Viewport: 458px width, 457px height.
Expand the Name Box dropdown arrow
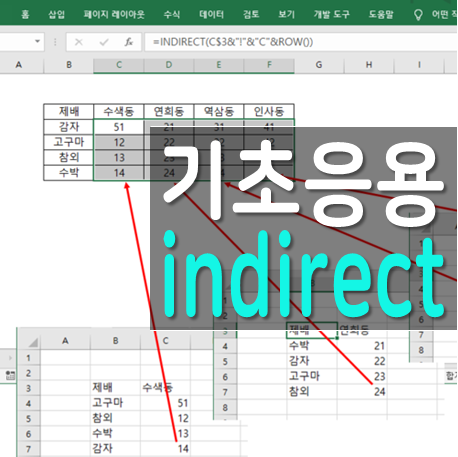37,42
